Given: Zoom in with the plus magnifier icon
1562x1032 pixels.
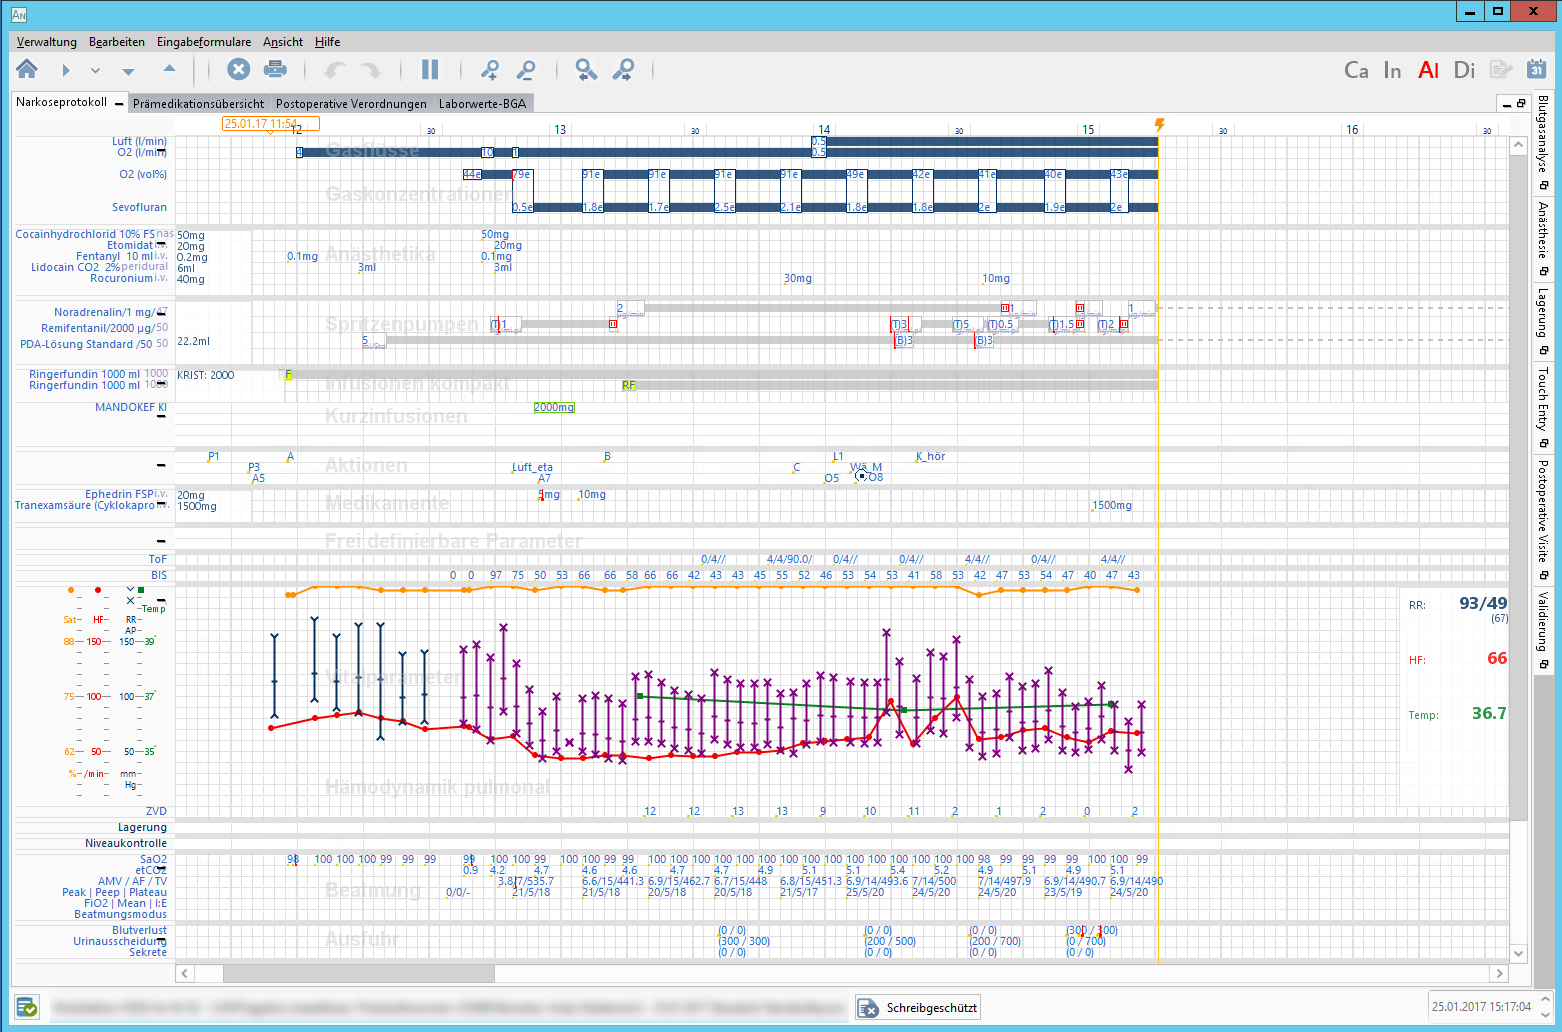Looking at the screenshot, I should (489, 69).
